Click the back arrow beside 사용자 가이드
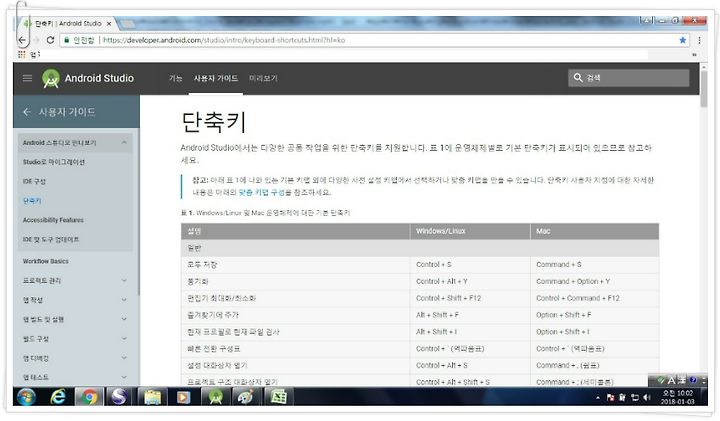 [x=27, y=112]
